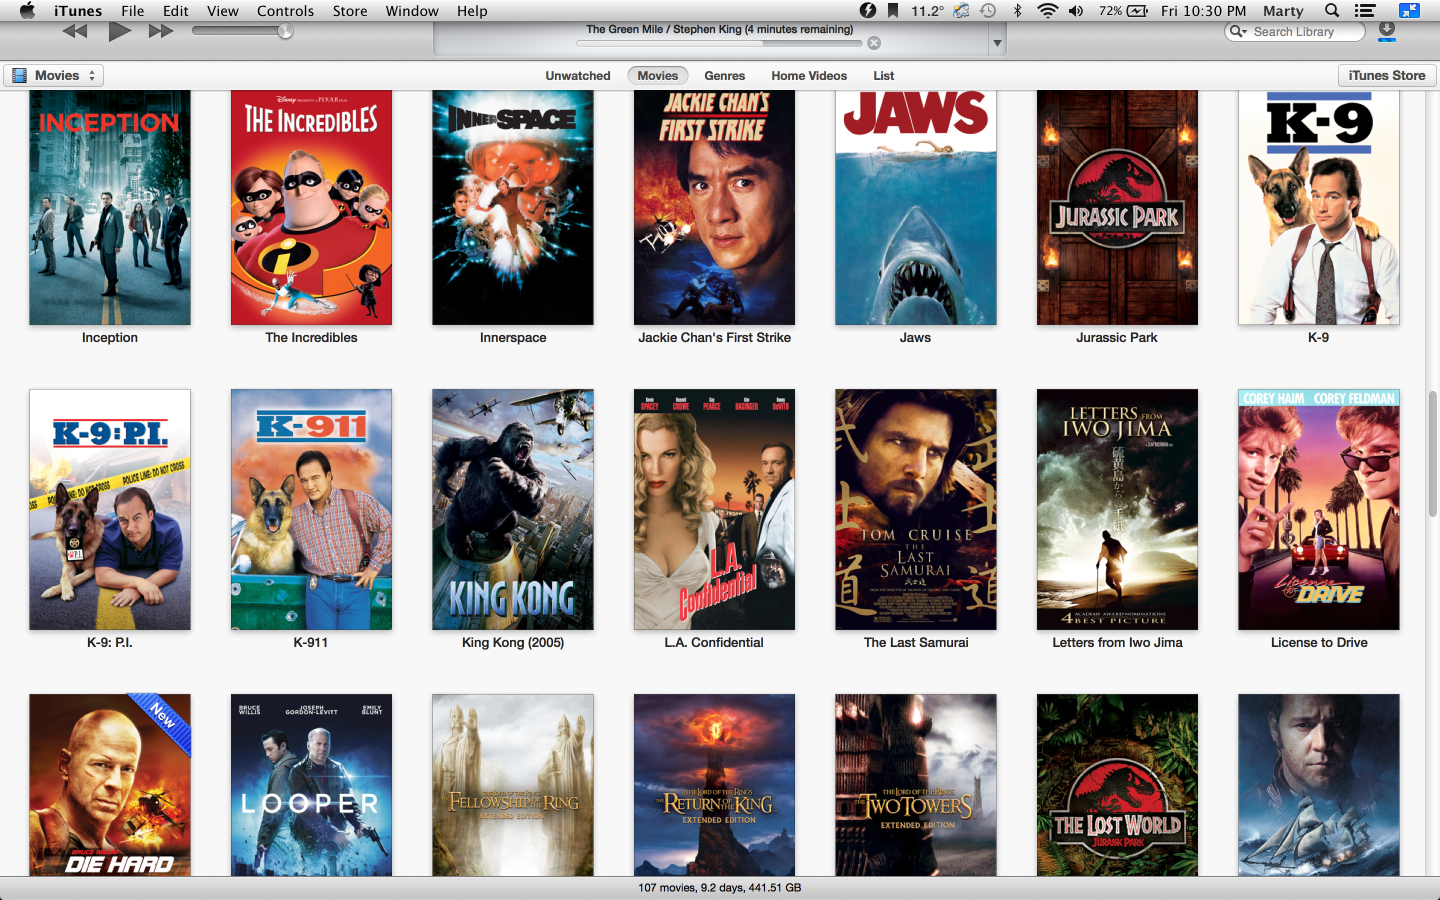Select the K-9: P.I. movie poster
Viewport: 1440px width, 900px height.
click(110, 509)
